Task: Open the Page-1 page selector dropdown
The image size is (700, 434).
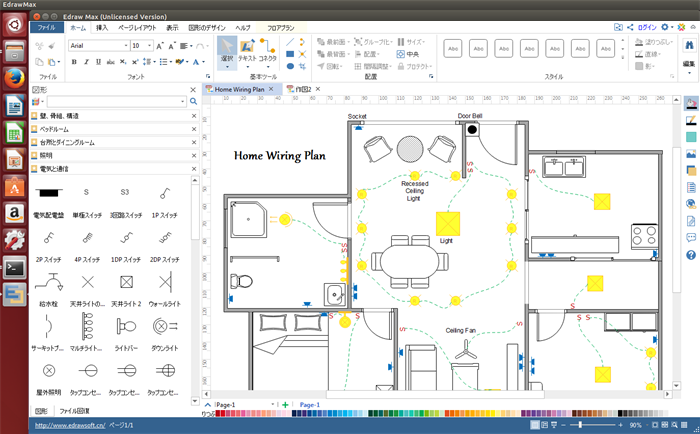Action: 273,404
